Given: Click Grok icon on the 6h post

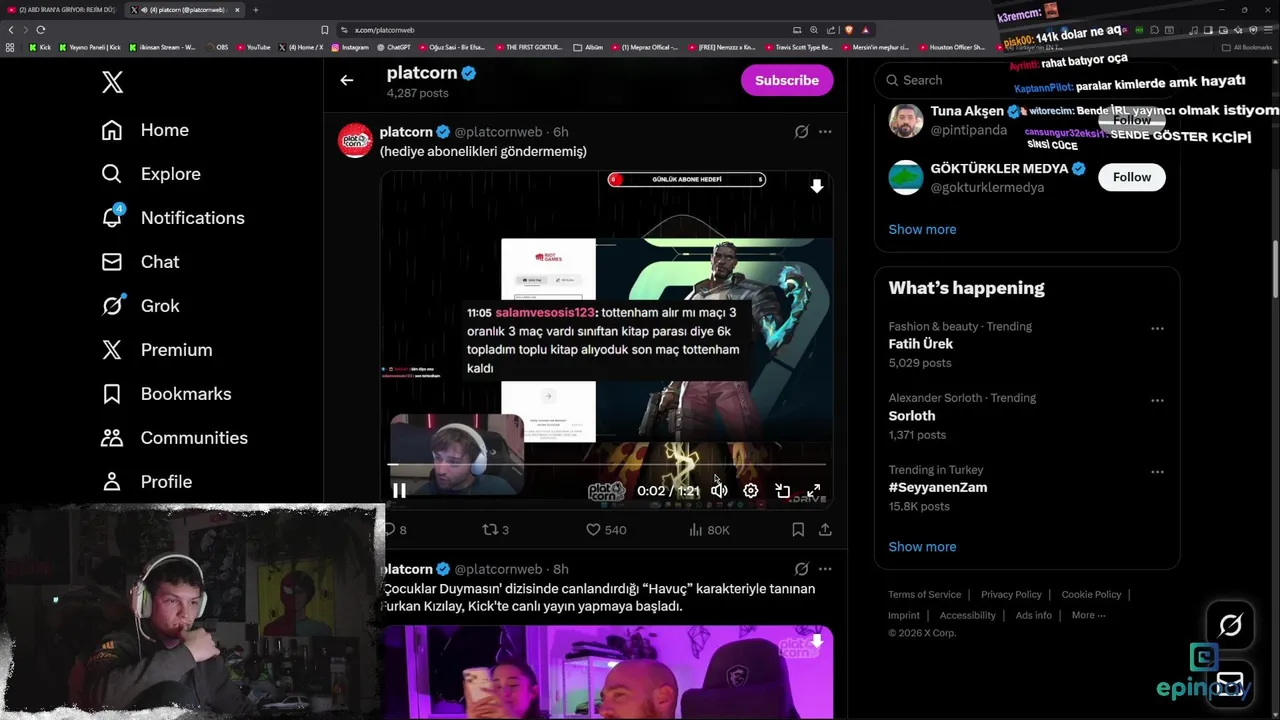Looking at the screenshot, I should pyautogui.click(x=801, y=132).
